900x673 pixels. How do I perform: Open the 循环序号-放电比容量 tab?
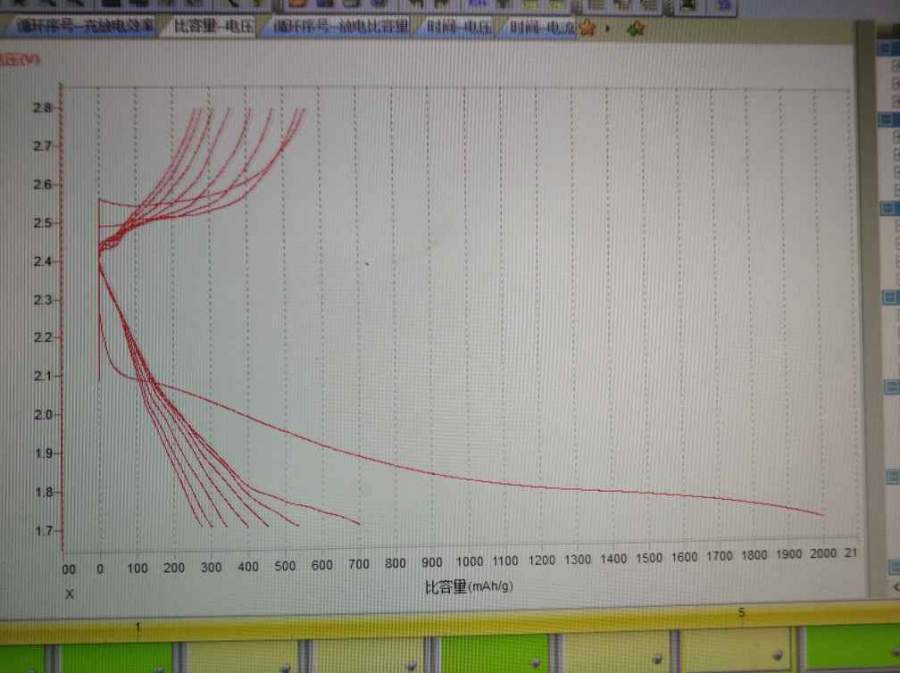pos(340,27)
